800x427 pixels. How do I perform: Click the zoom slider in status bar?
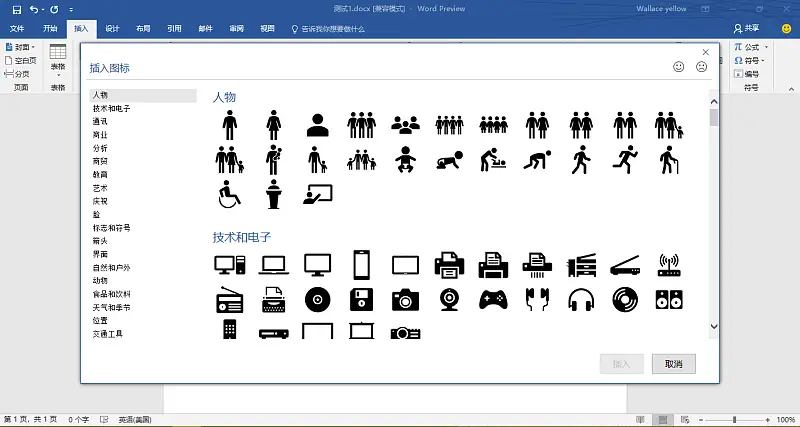(x=734, y=419)
